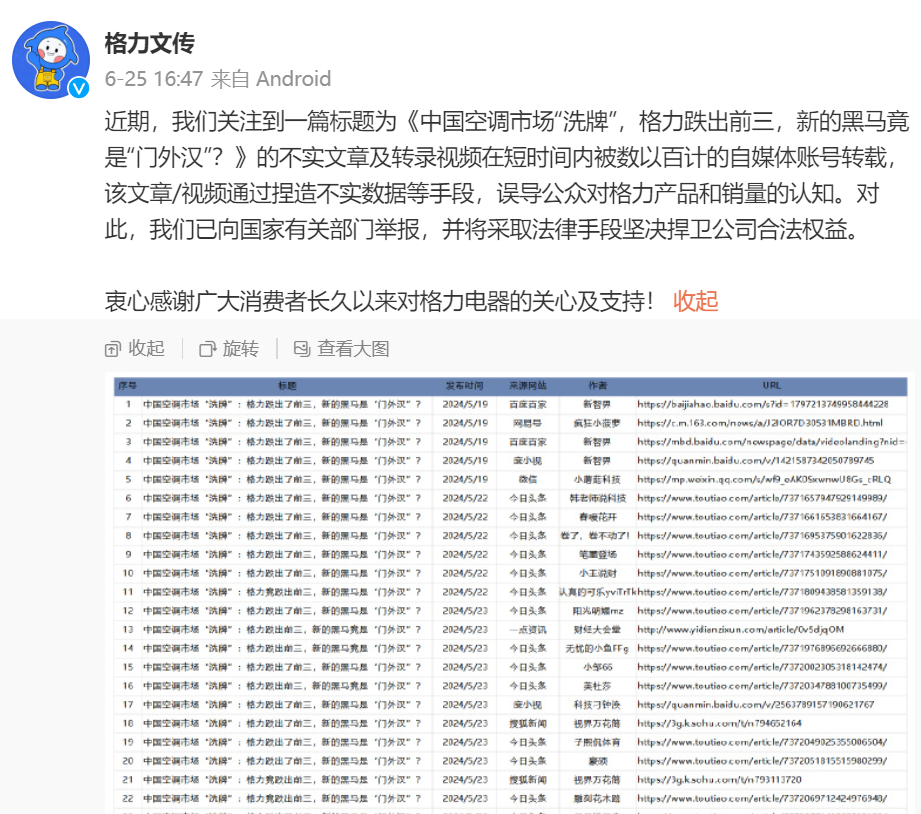Image resolution: width=921 pixels, height=814 pixels.
Task: Click the 序号 table header
Action: [x=127, y=386]
